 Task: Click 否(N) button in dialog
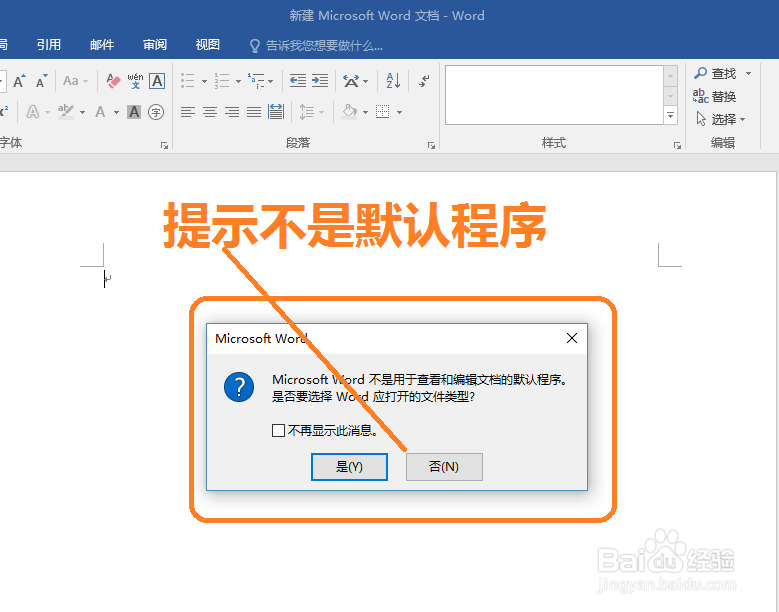[444, 467]
